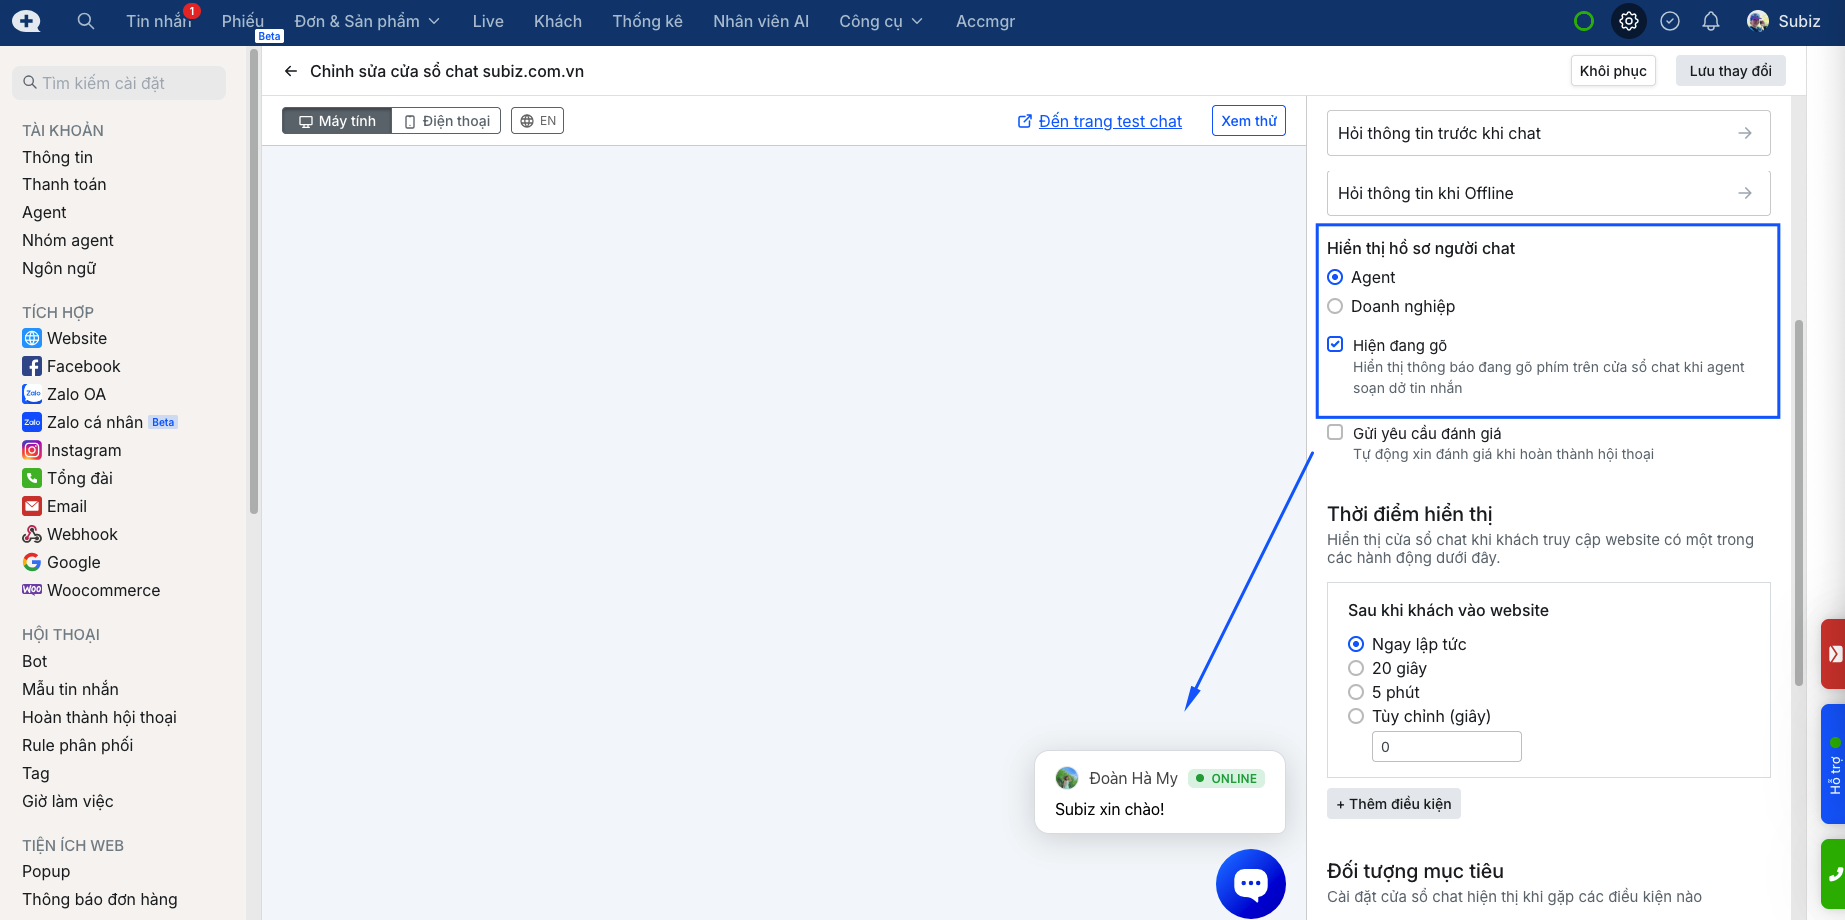This screenshot has height=920, width=1845.
Task: Click the notification bell icon
Action: pyautogui.click(x=1711, y=21)
